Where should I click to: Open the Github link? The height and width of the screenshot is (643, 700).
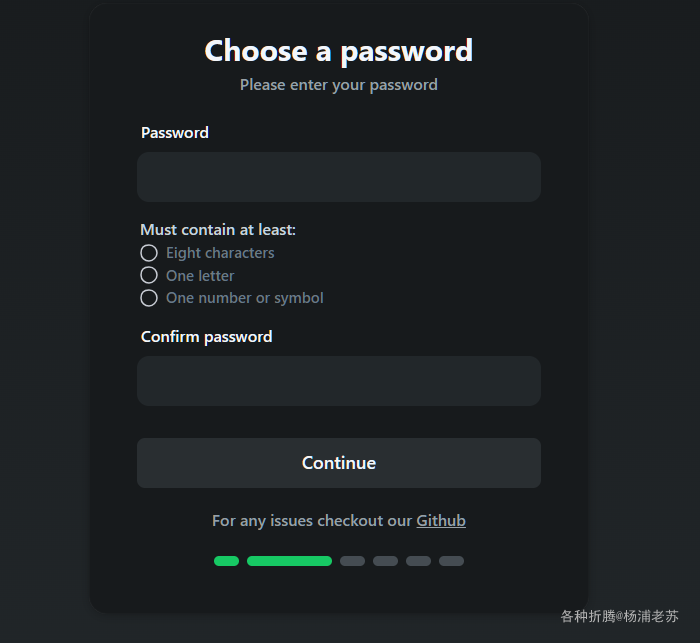(x=441, y=521)
